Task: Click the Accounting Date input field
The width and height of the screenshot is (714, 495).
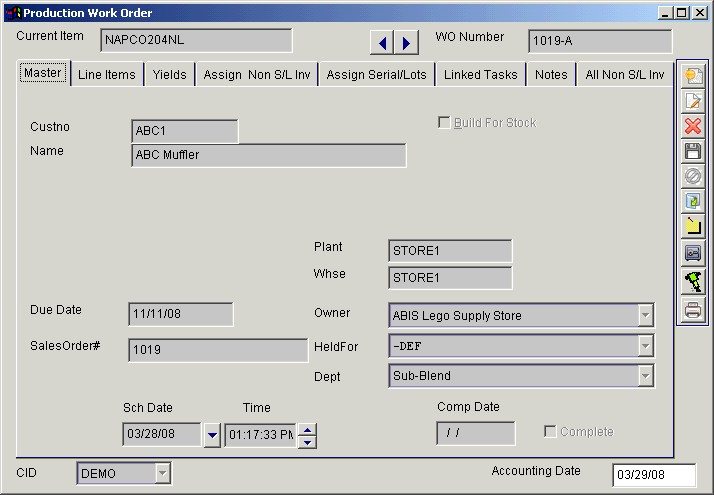Action: click(x=654, y=475)
